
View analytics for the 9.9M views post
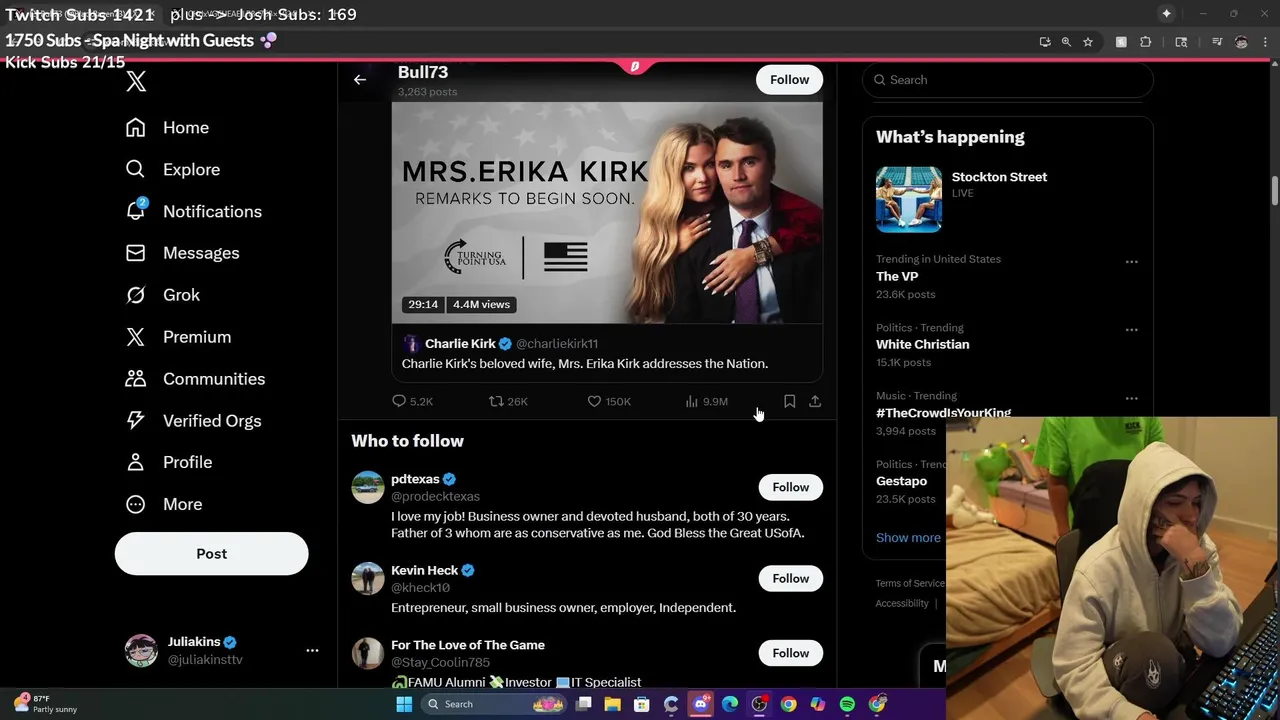706,401
